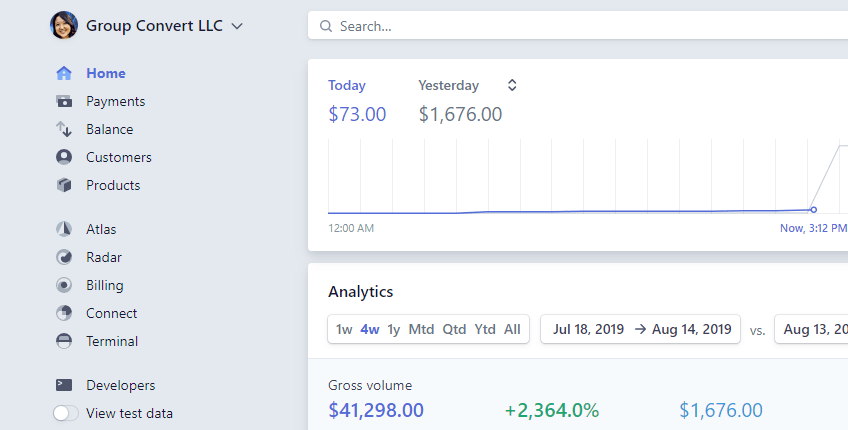Navigate to Connect

(x=111, y=313)
